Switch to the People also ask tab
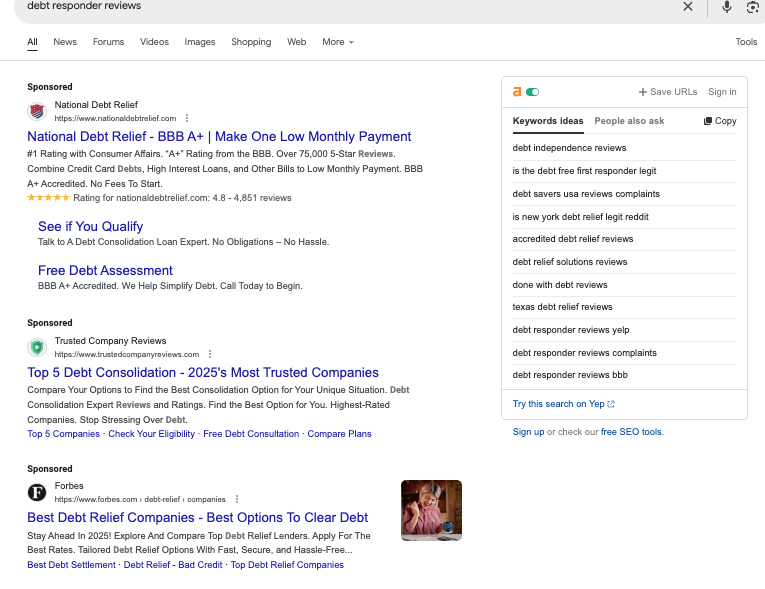 pos(629,121)
